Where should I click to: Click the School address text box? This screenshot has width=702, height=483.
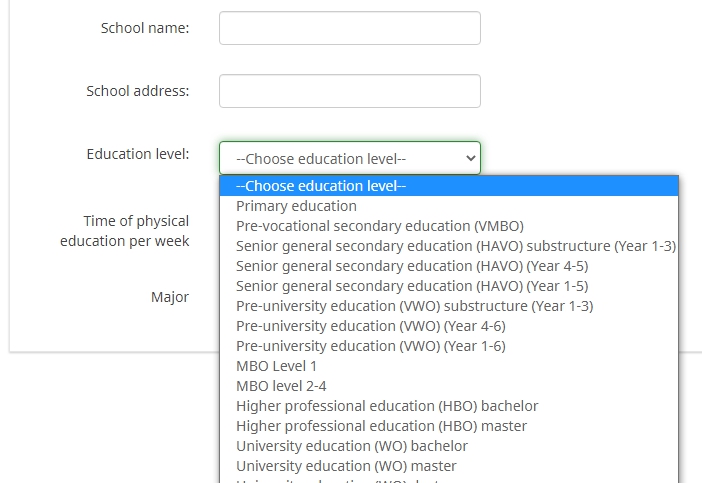349,91
